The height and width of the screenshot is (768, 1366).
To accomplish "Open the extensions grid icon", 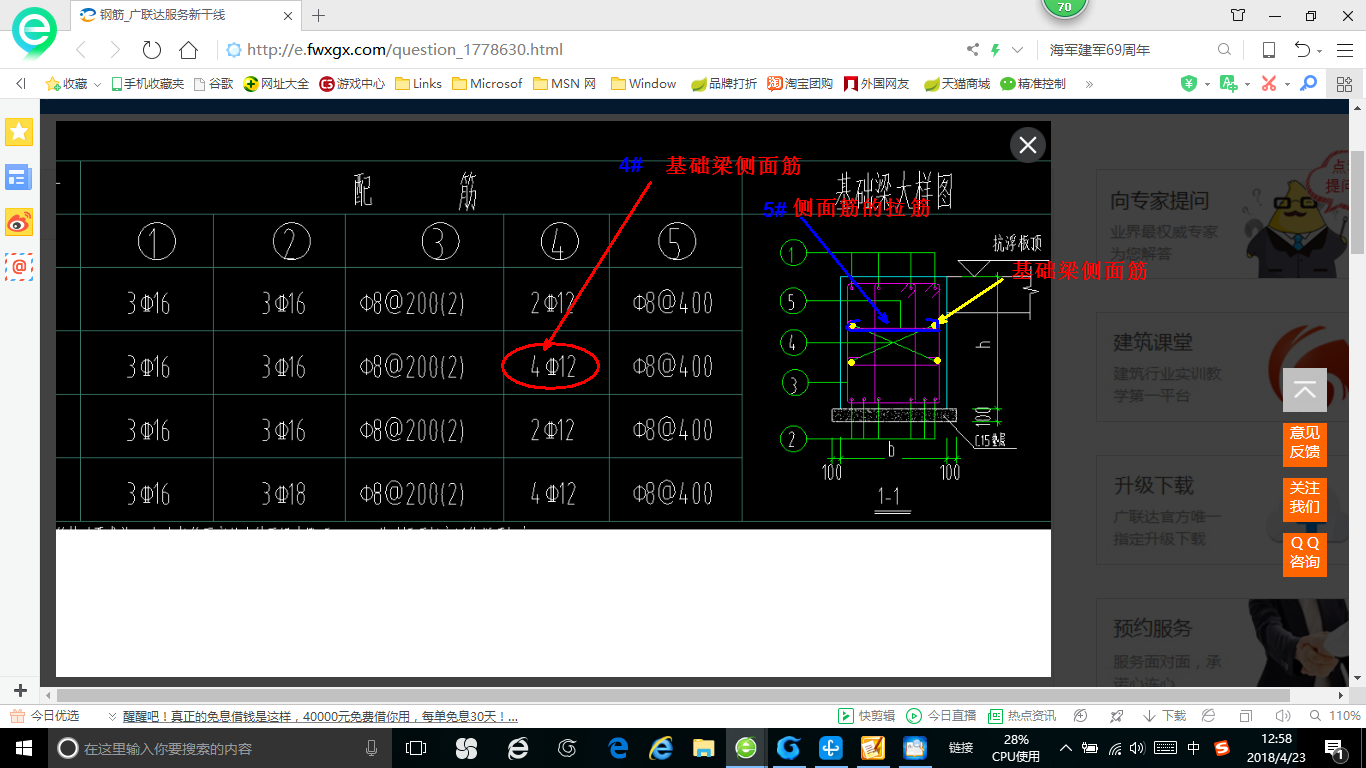I will [x=1344, y=84].
